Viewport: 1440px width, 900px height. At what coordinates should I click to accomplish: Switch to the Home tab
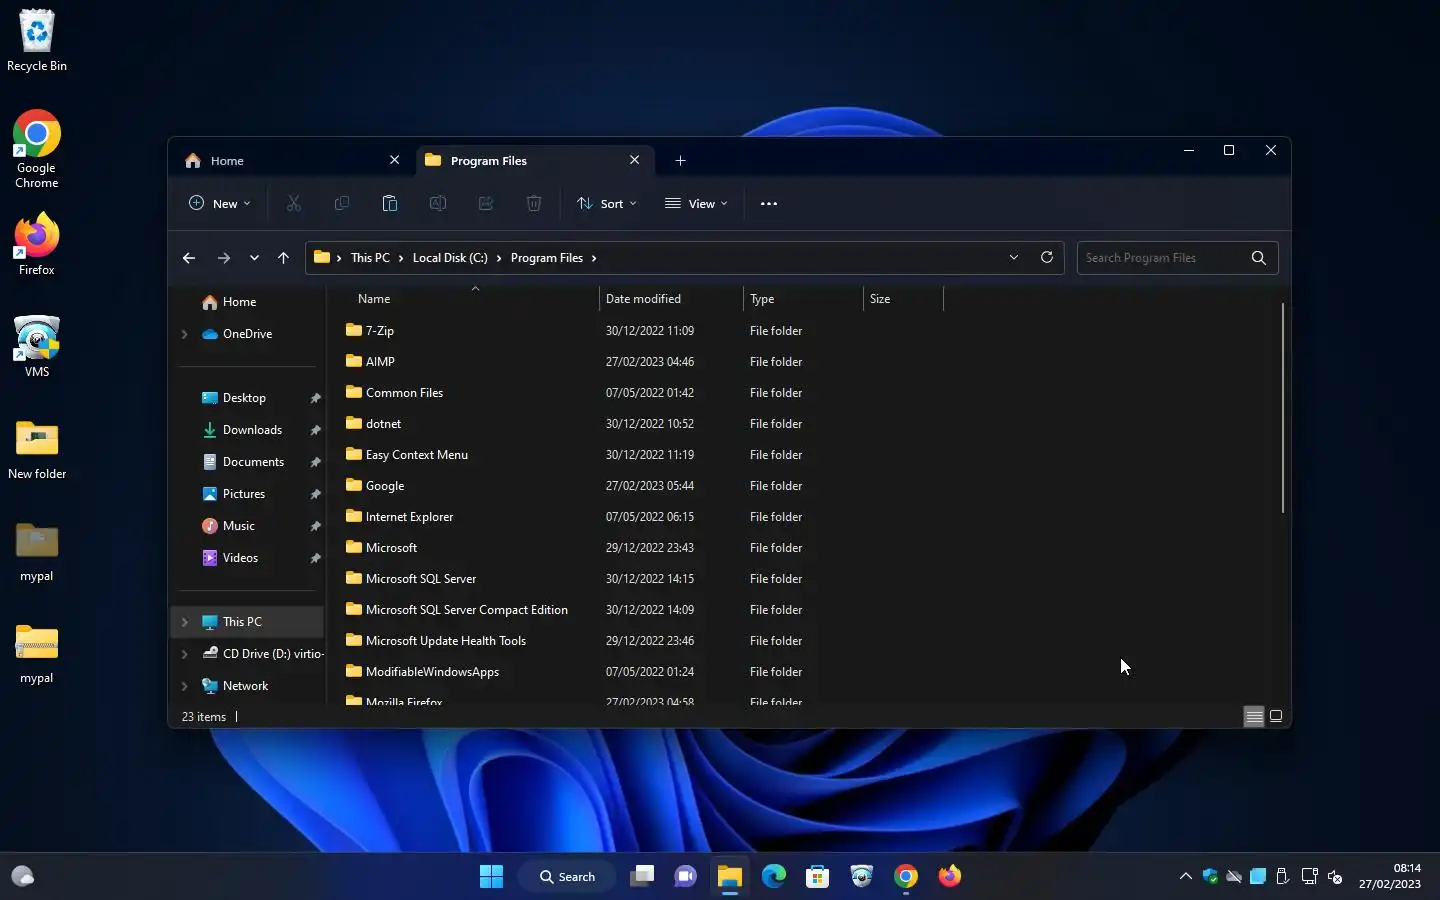click(290, 160)
